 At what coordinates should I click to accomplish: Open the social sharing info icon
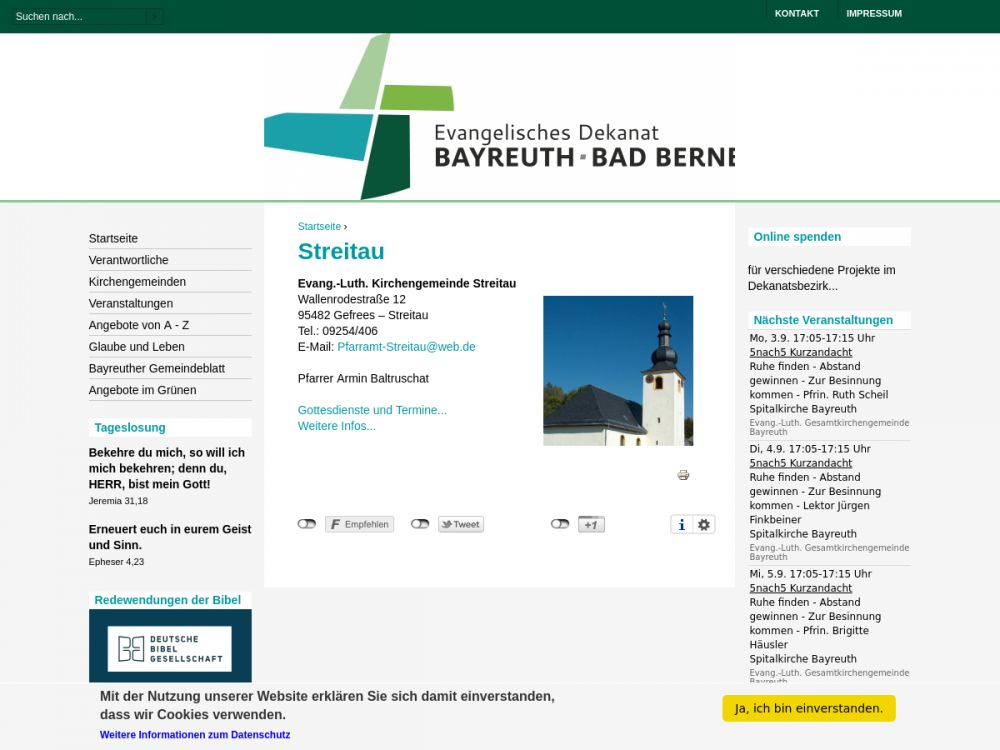coord(682,525)
